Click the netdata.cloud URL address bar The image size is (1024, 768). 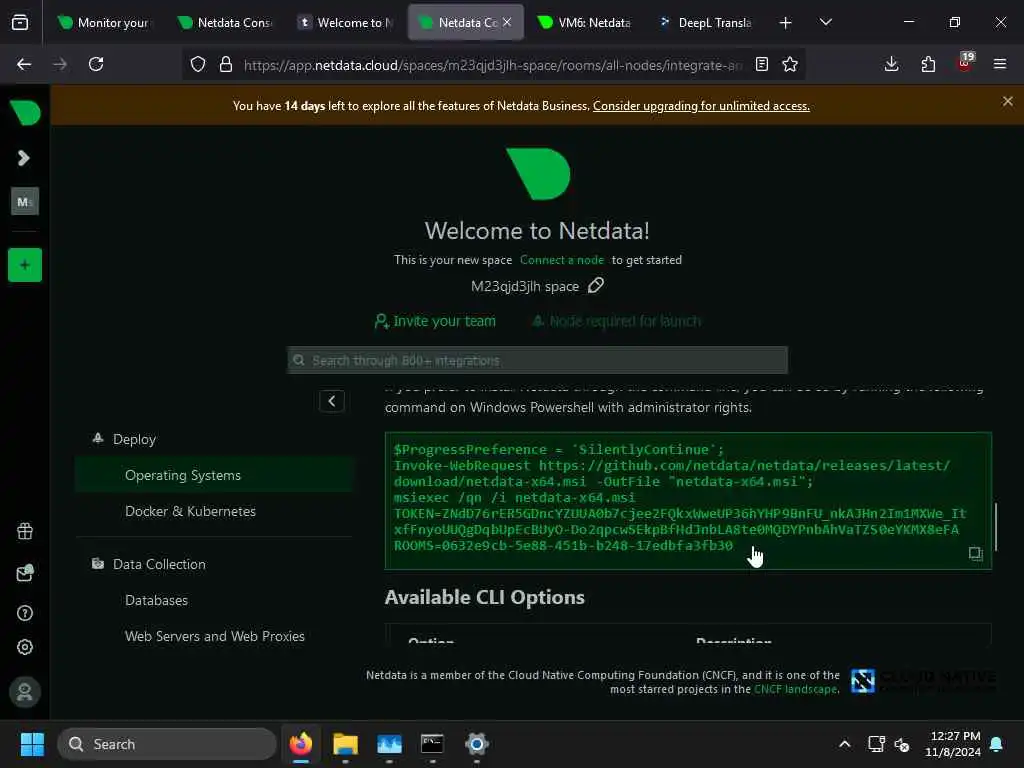tap(493, 65)
